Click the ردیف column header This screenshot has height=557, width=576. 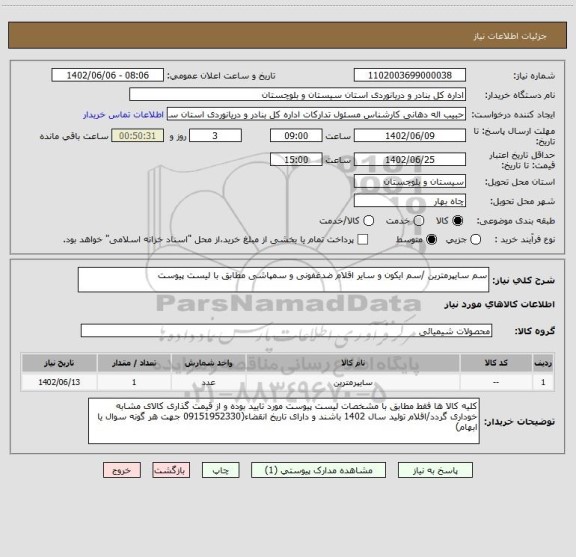point(543,363)
